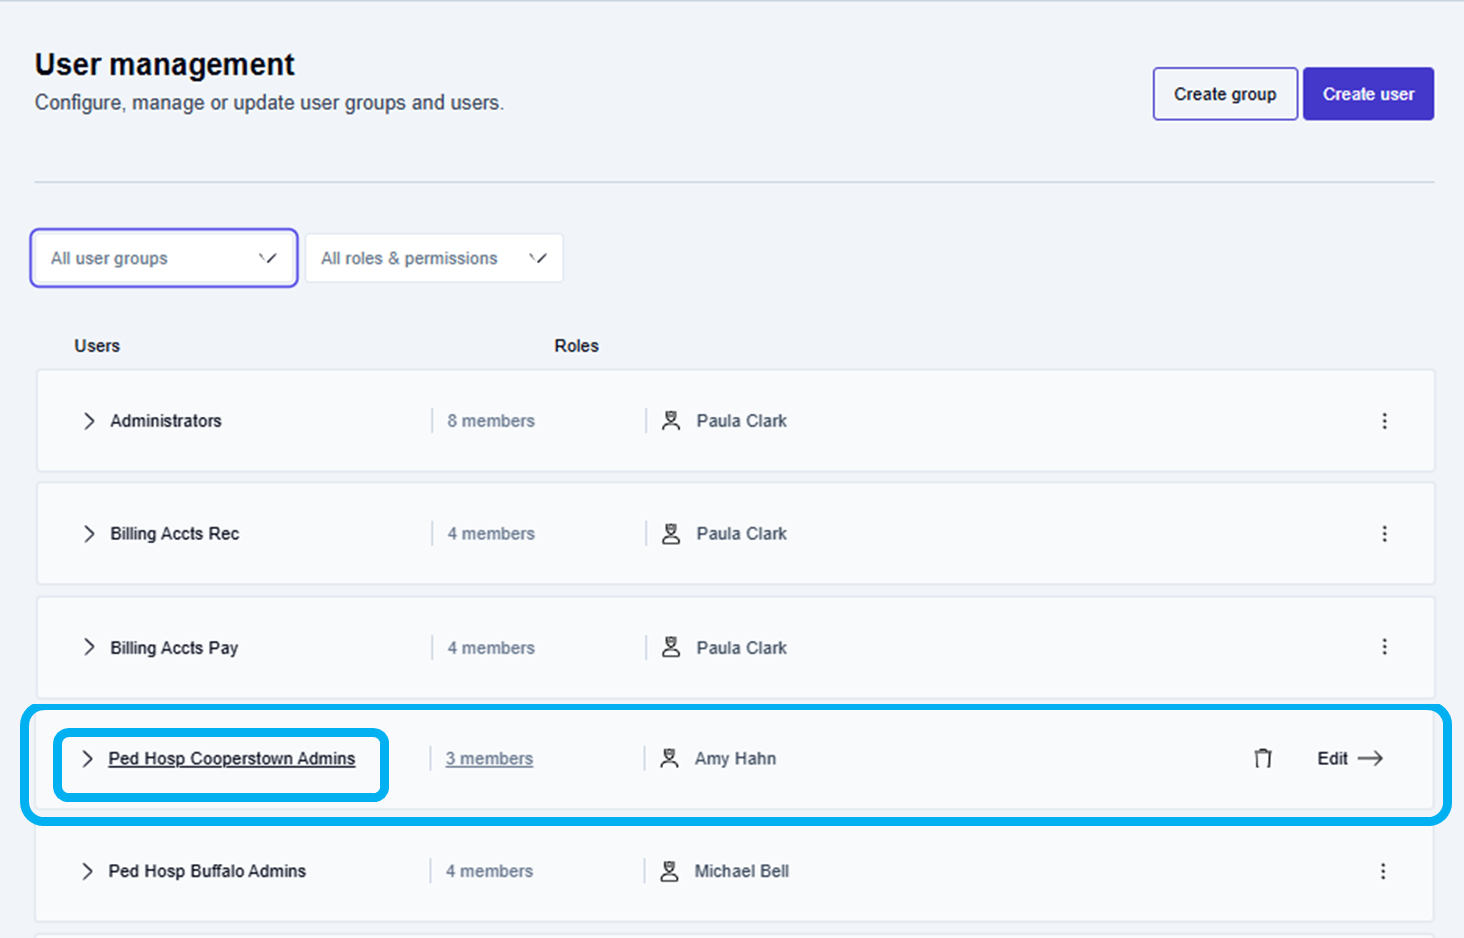Click the admin icon next to Michael Bell

[x=669, y=871]
